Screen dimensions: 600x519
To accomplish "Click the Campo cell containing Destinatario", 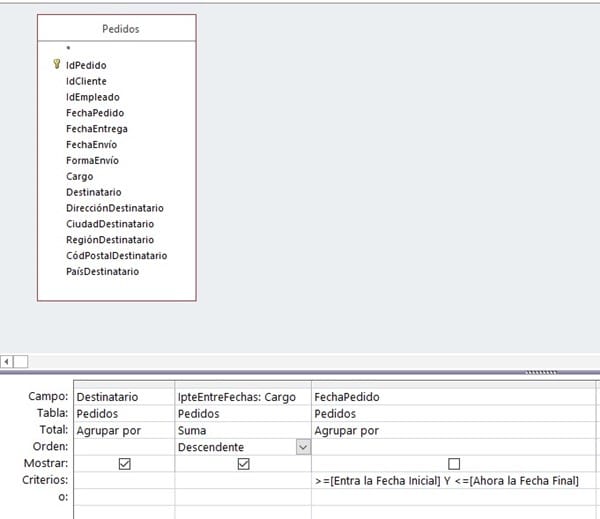I will 124,397.
